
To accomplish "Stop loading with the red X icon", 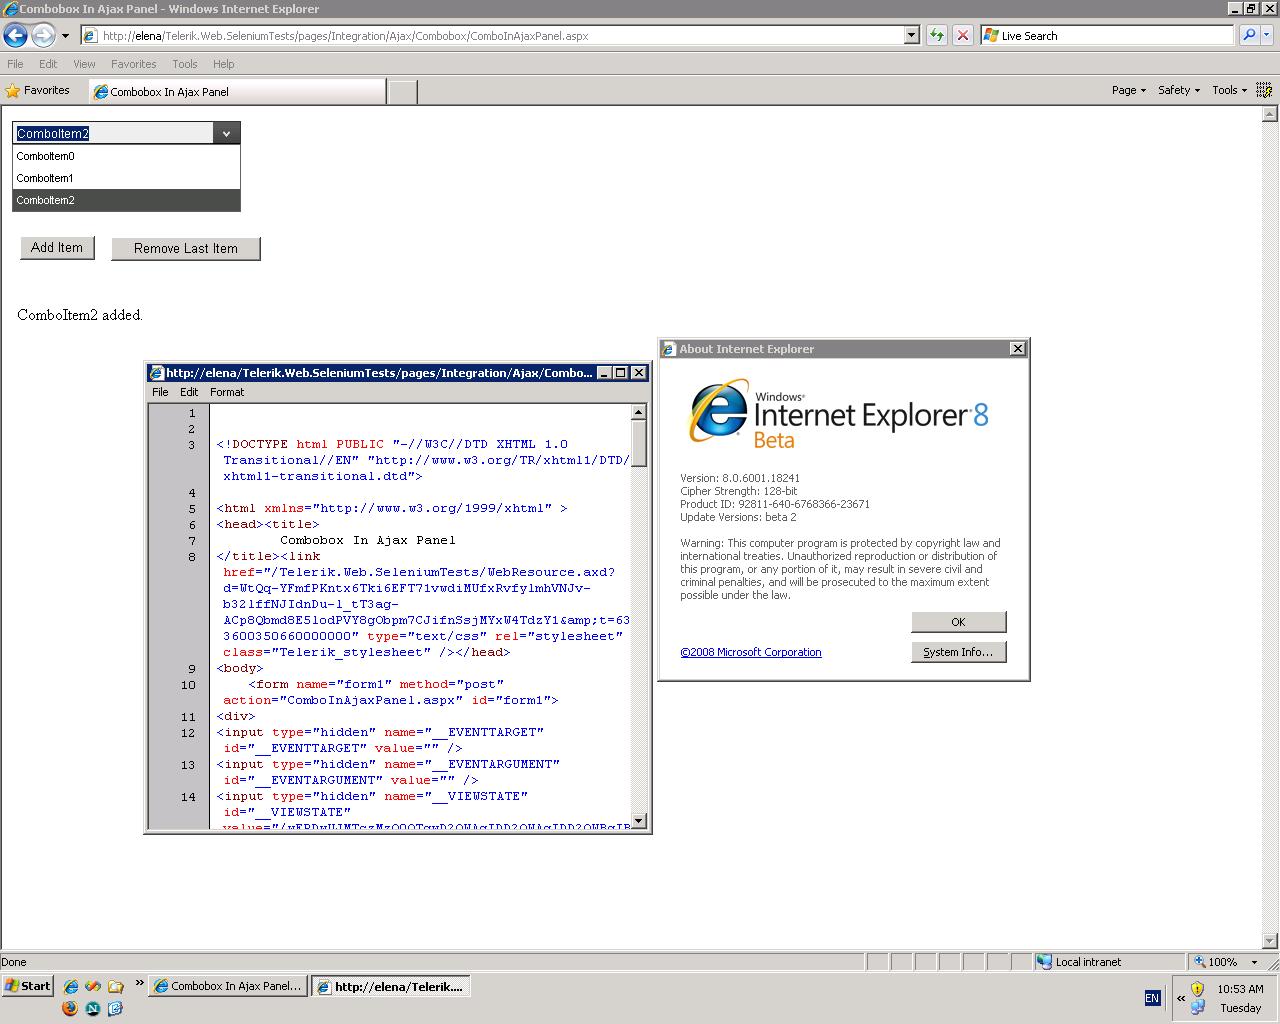I will click(962, 35).
